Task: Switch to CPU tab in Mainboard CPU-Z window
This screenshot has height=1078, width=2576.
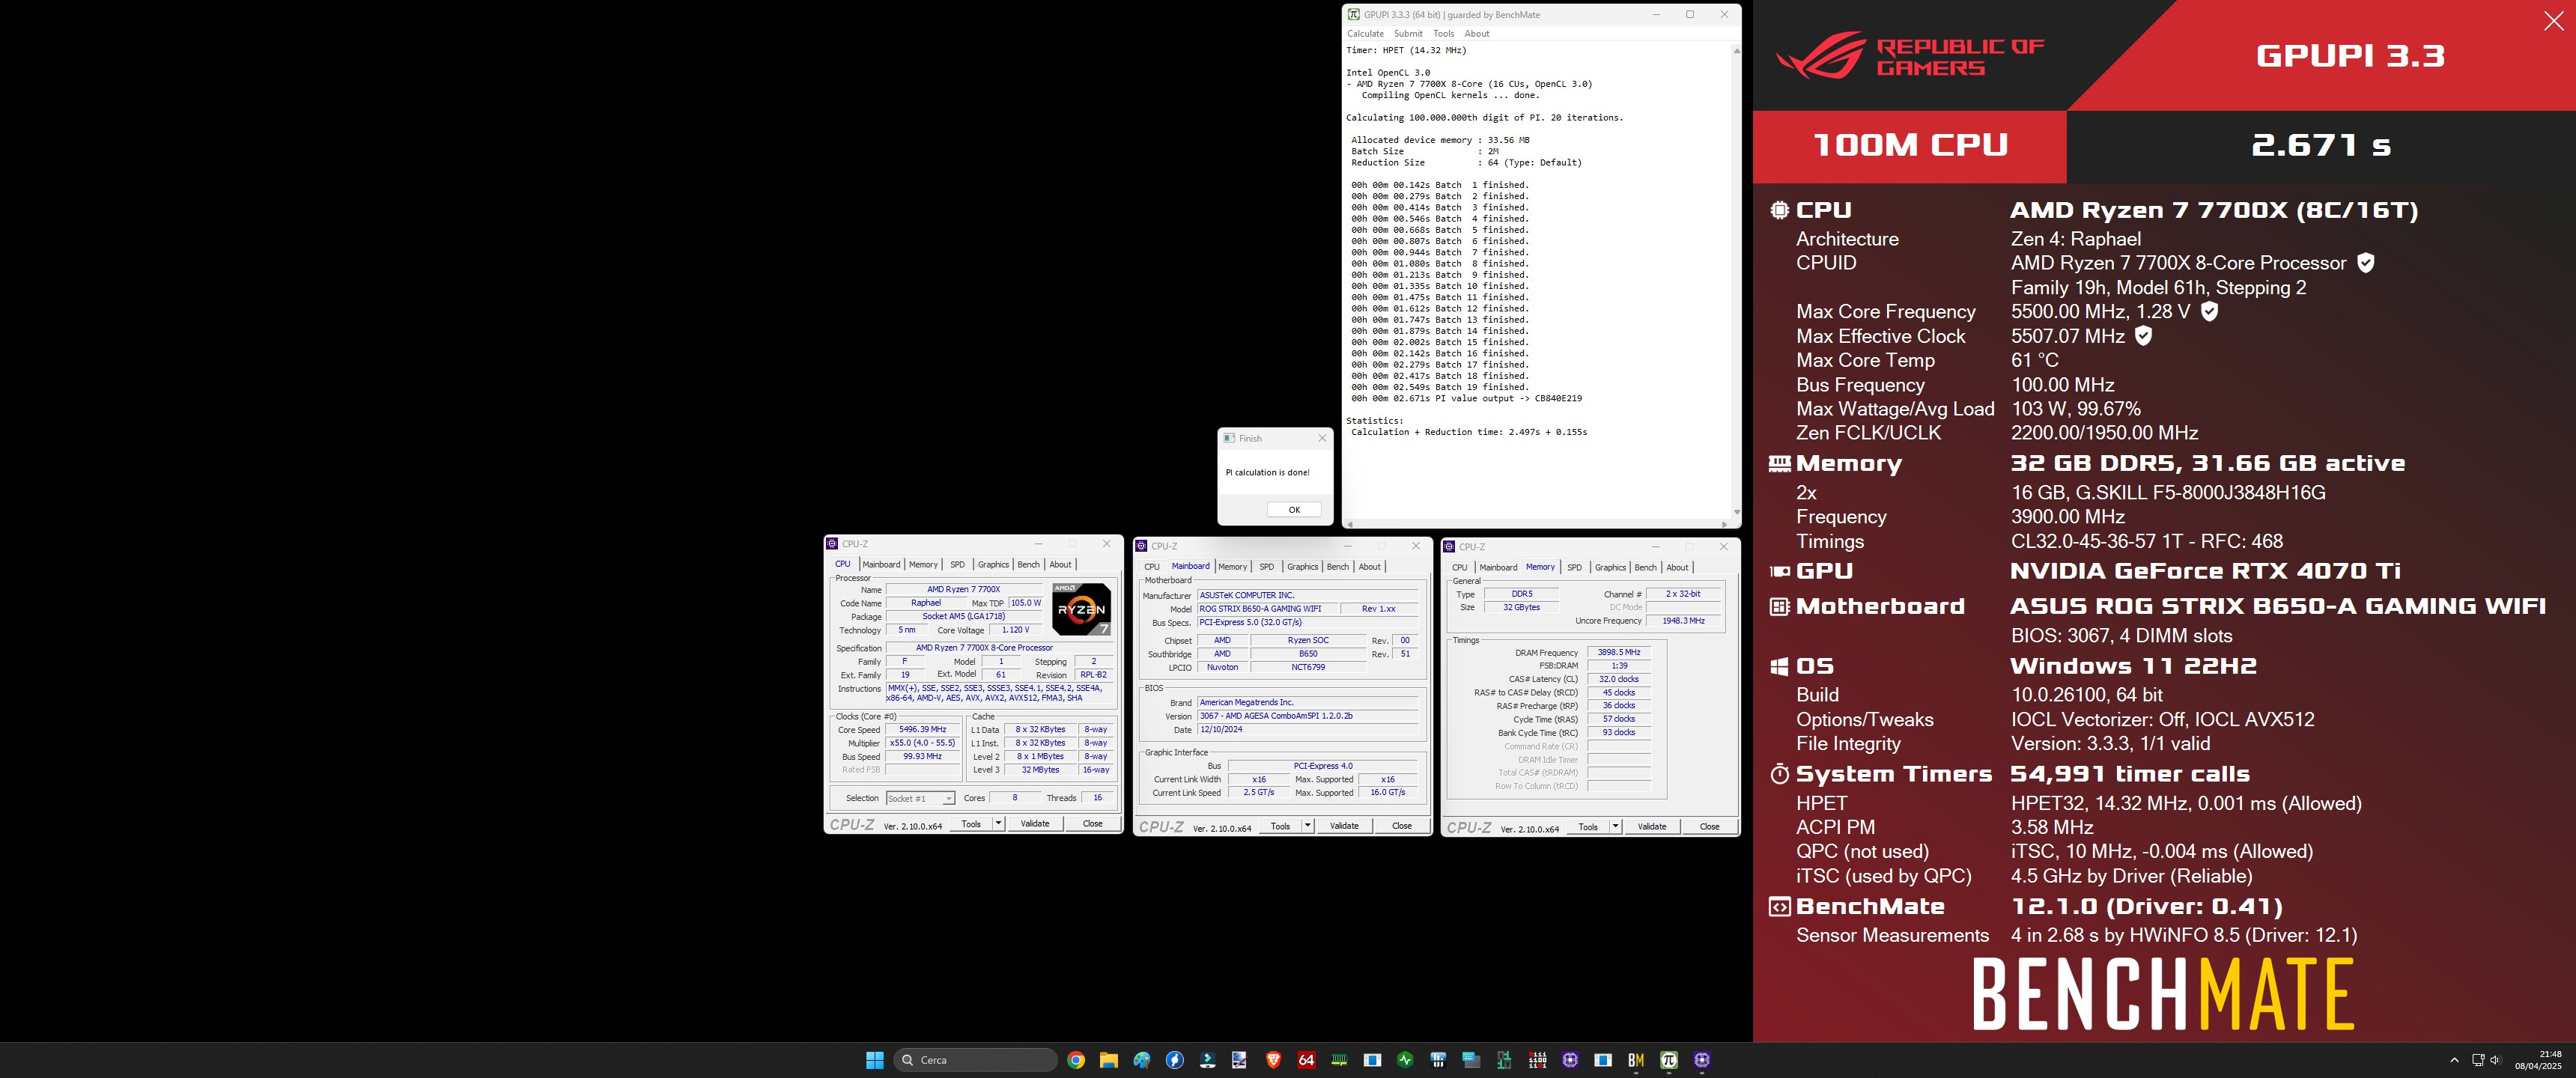Action: (x=1152, y=567)
